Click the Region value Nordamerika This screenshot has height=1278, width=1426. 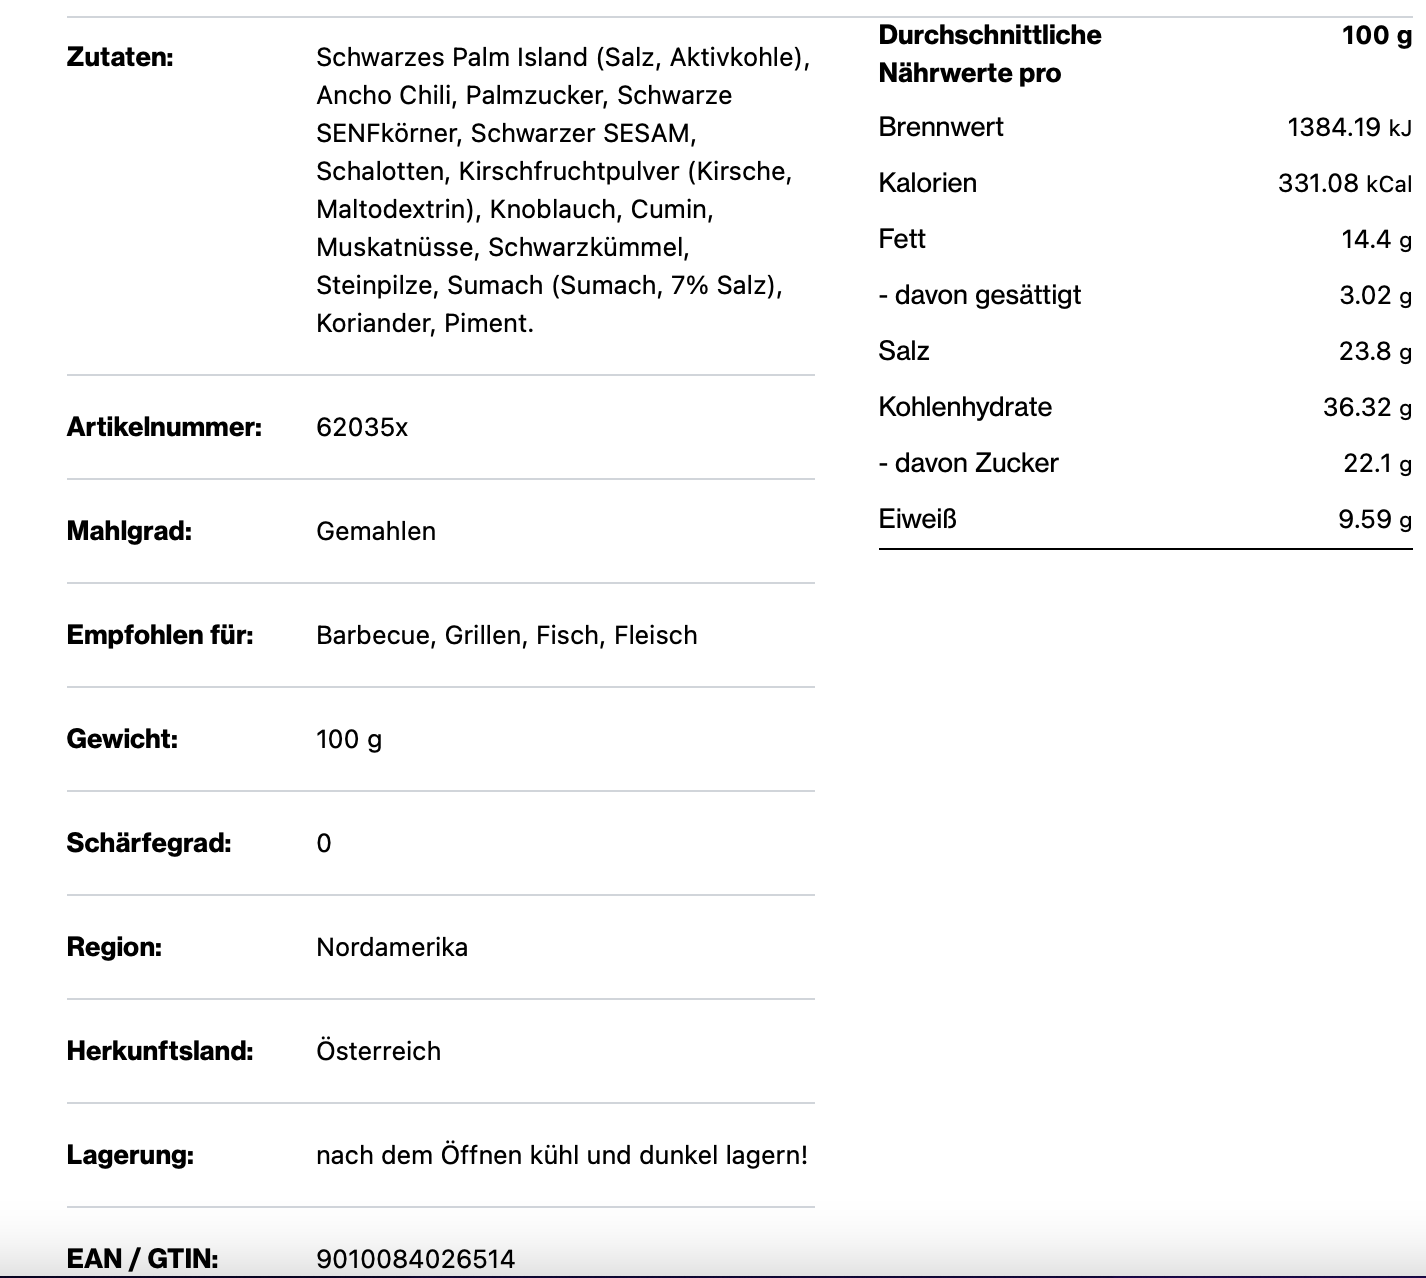click(392, 948)
